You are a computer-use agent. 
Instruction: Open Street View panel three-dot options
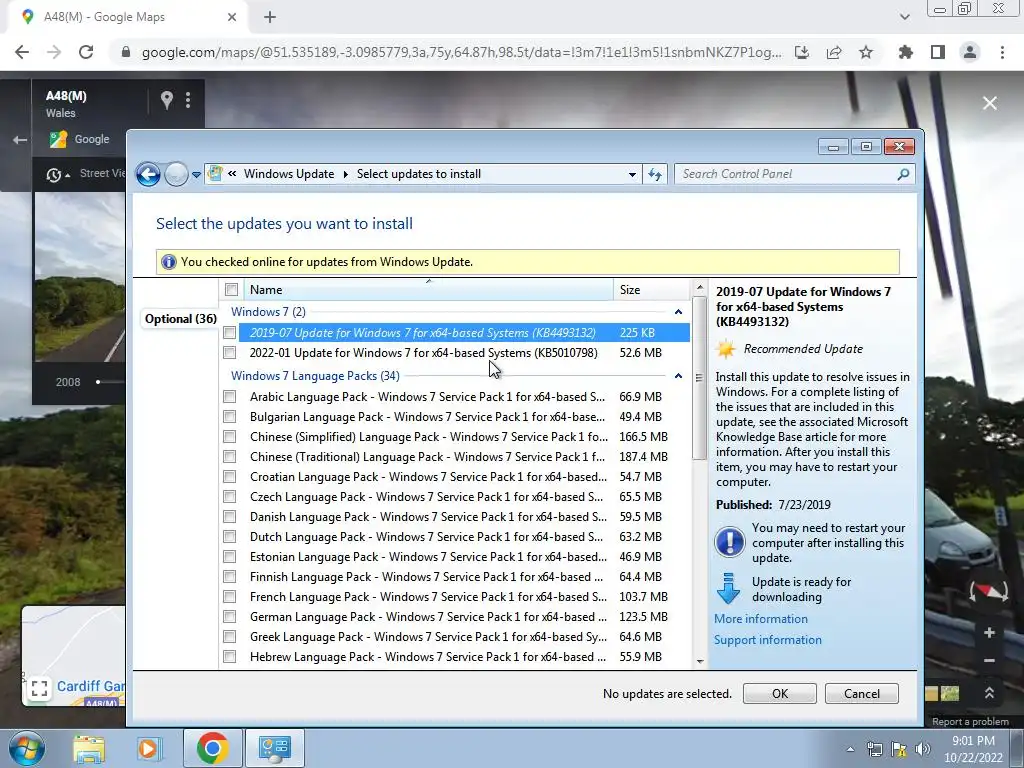click(x=188, y=100)
